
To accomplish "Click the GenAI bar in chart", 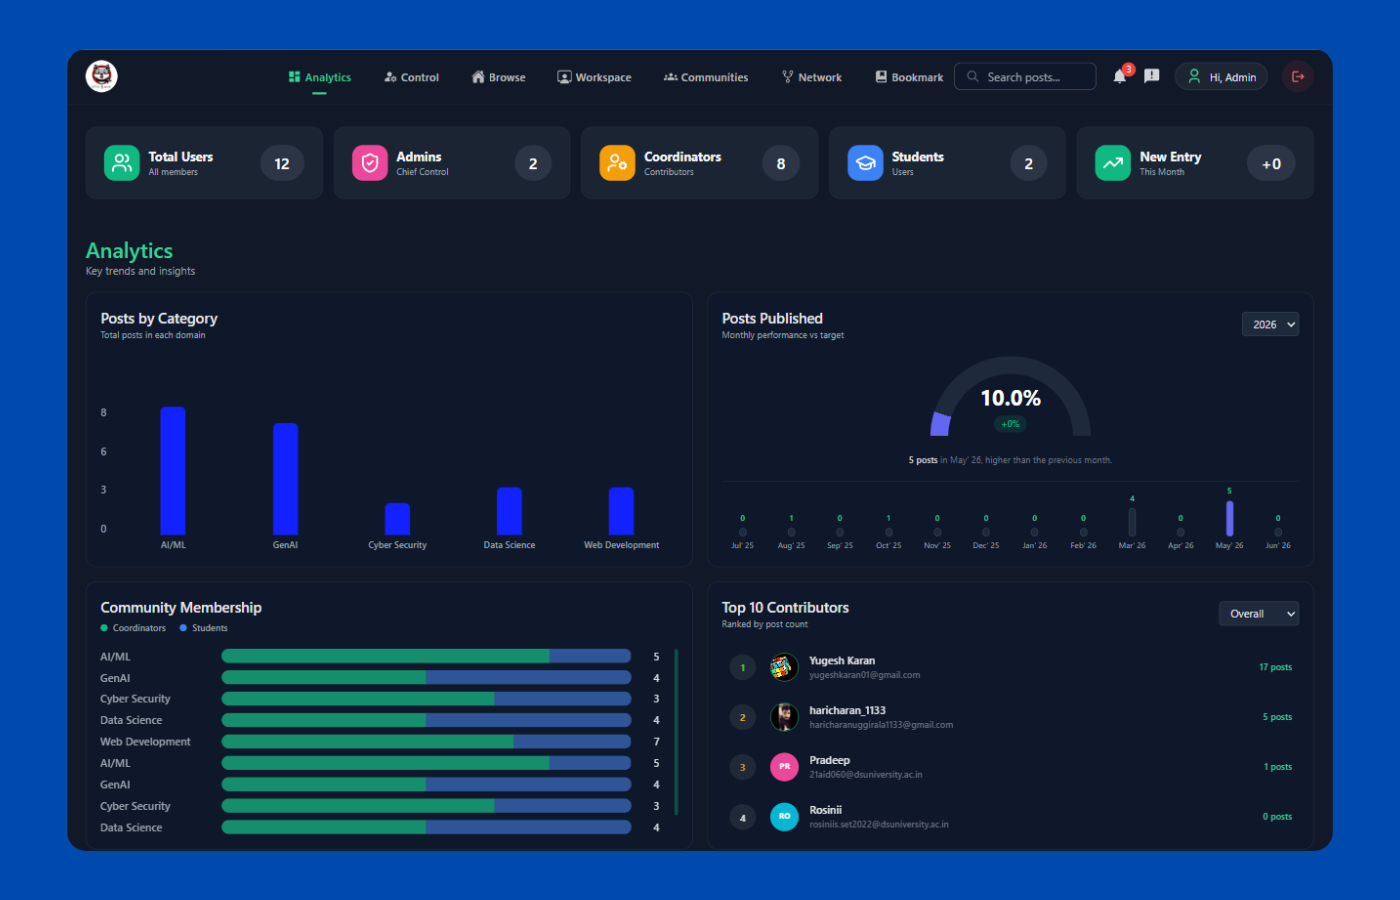I will (285, 479).
